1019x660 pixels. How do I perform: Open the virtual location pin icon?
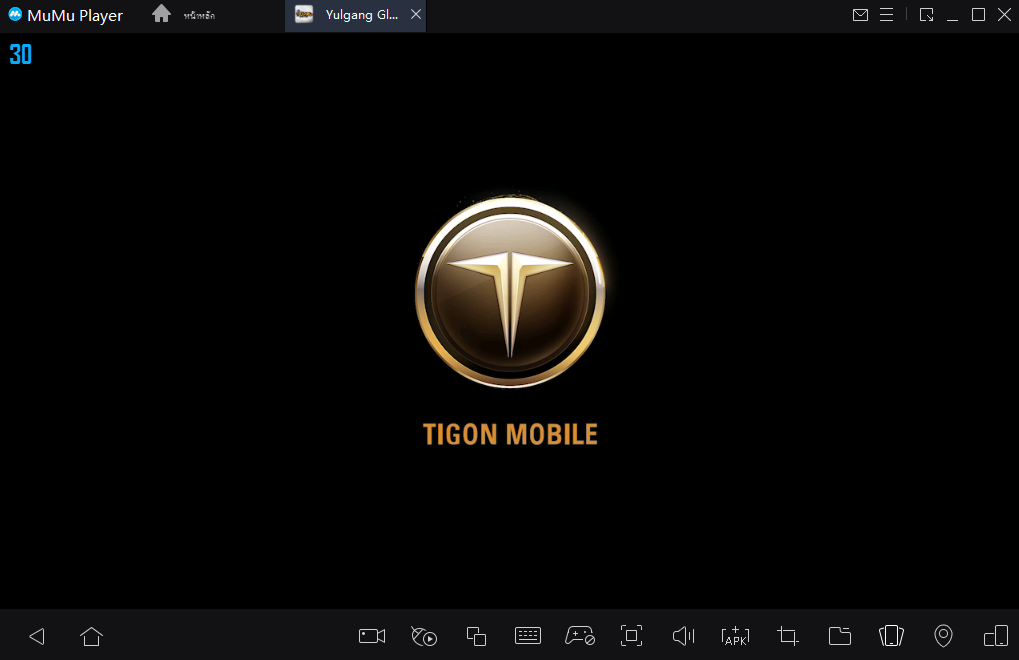943,636
